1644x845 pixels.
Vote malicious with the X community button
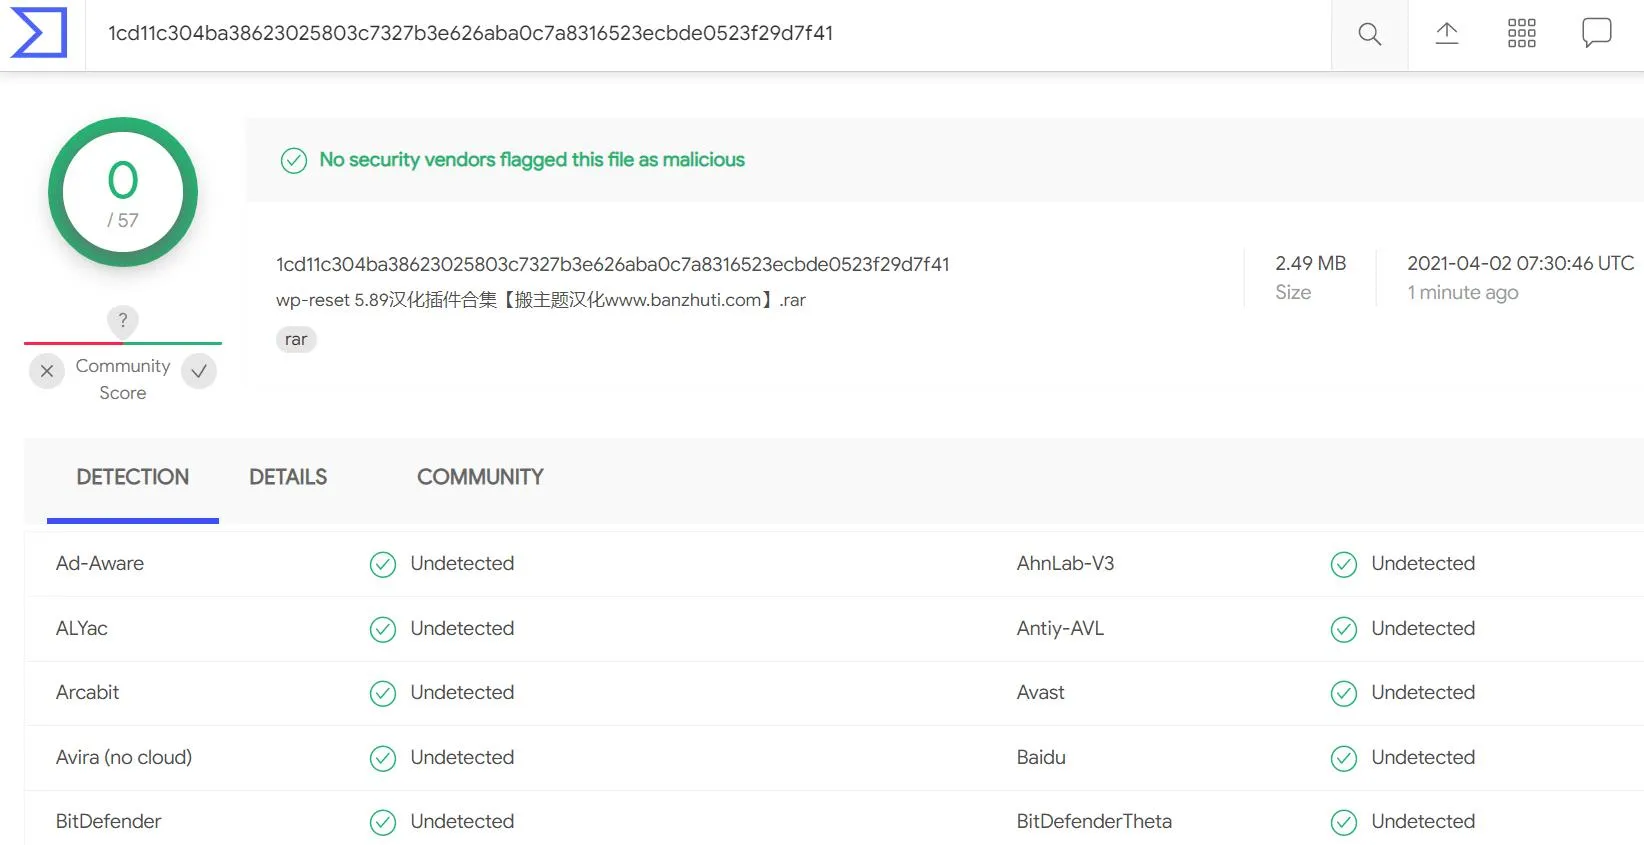[47, 371]
